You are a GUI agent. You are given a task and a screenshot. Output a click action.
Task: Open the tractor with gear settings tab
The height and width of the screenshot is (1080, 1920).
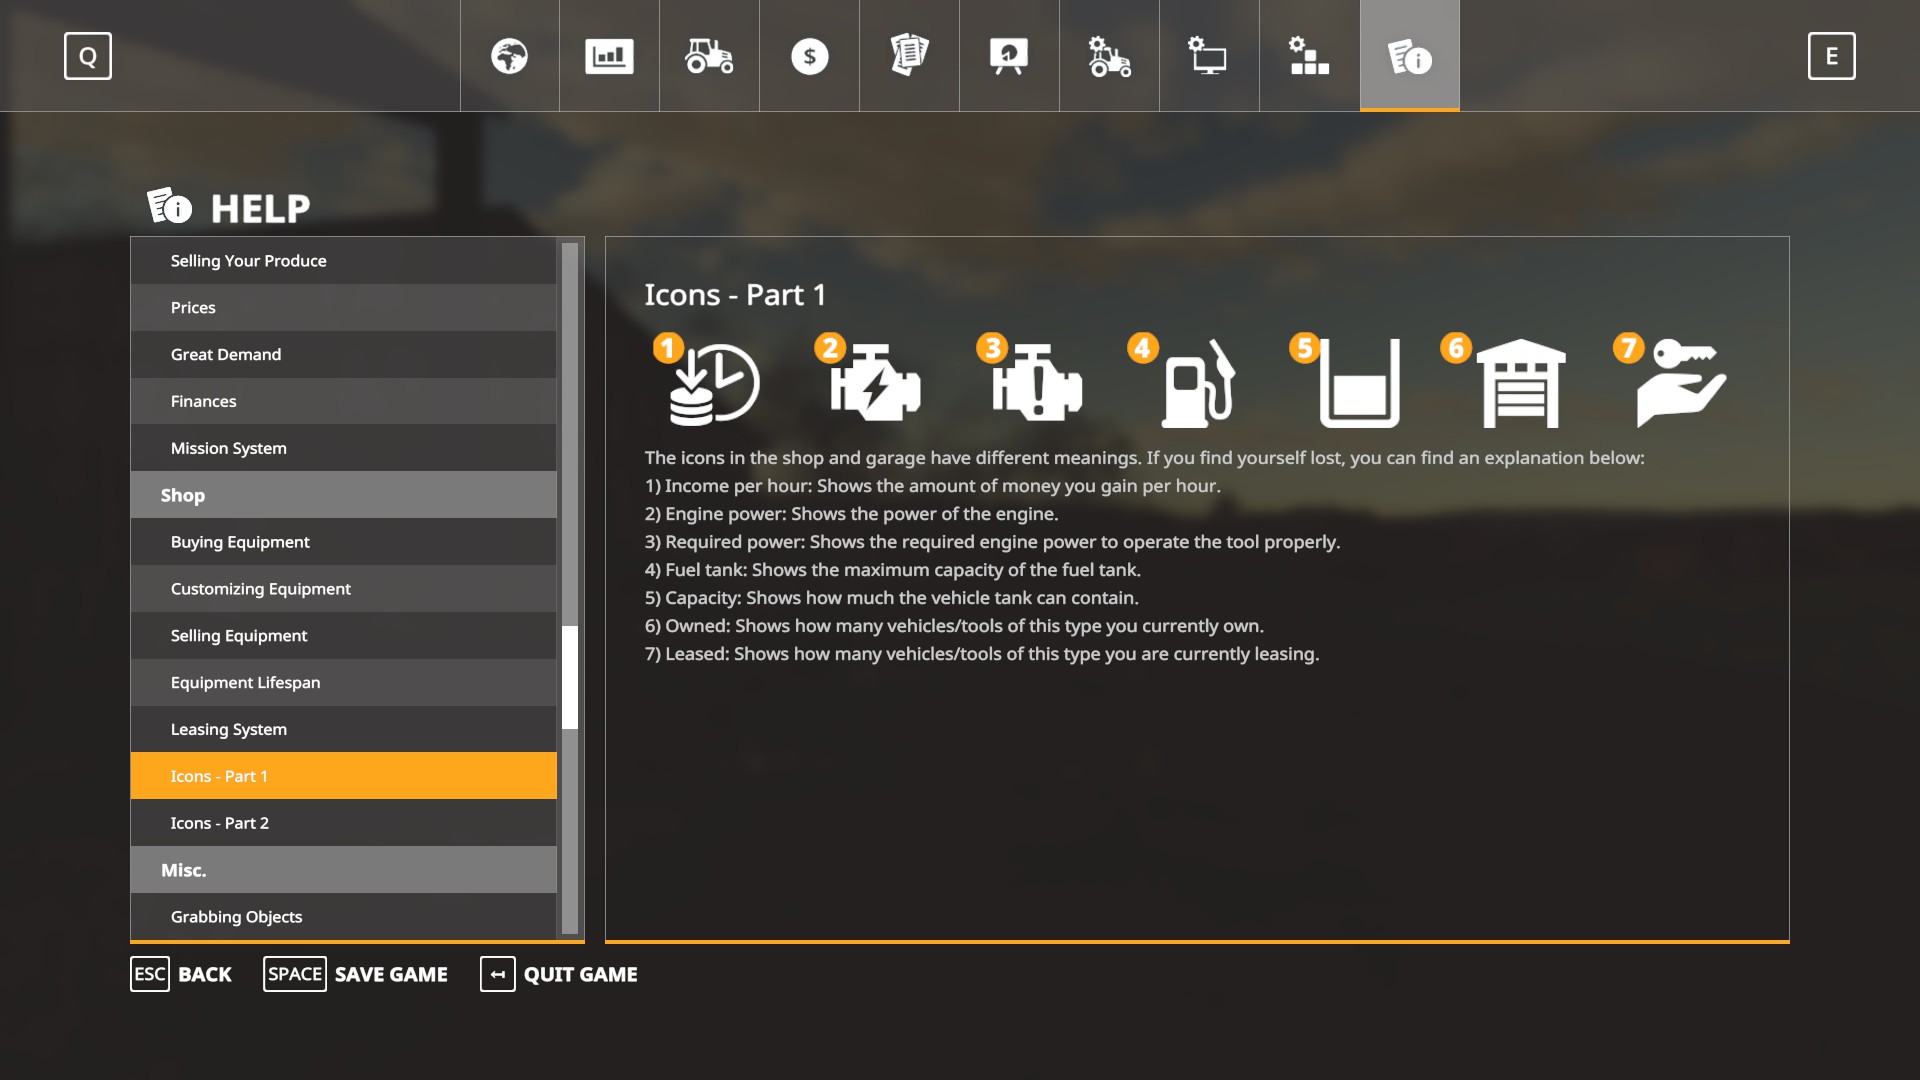pyautogui.click(x=1109, y=56)
